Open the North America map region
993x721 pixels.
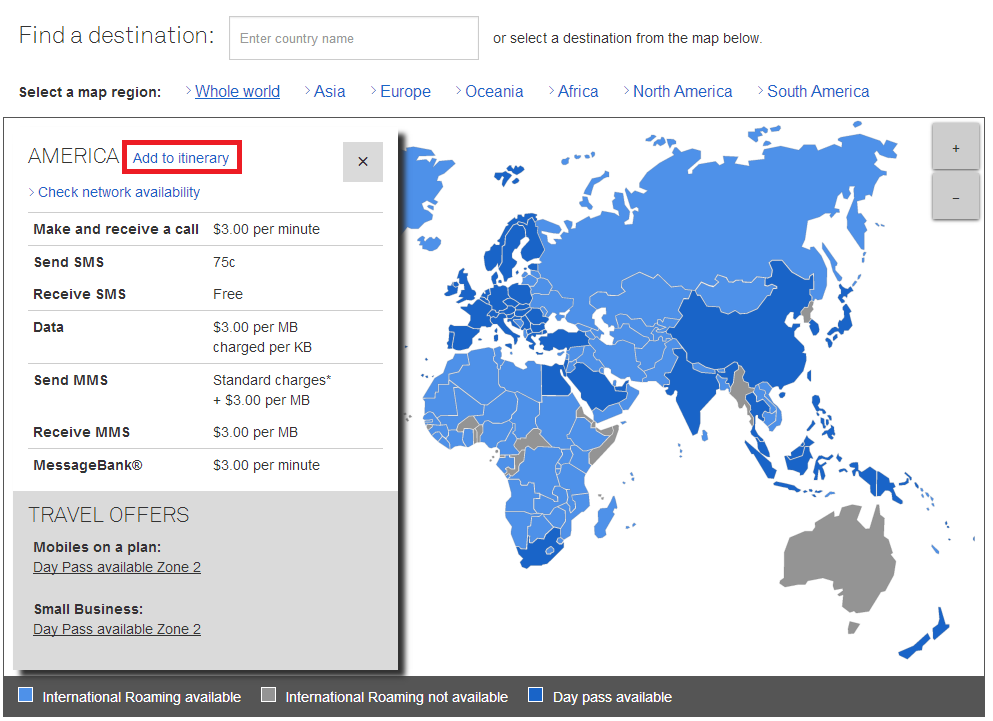682,91
